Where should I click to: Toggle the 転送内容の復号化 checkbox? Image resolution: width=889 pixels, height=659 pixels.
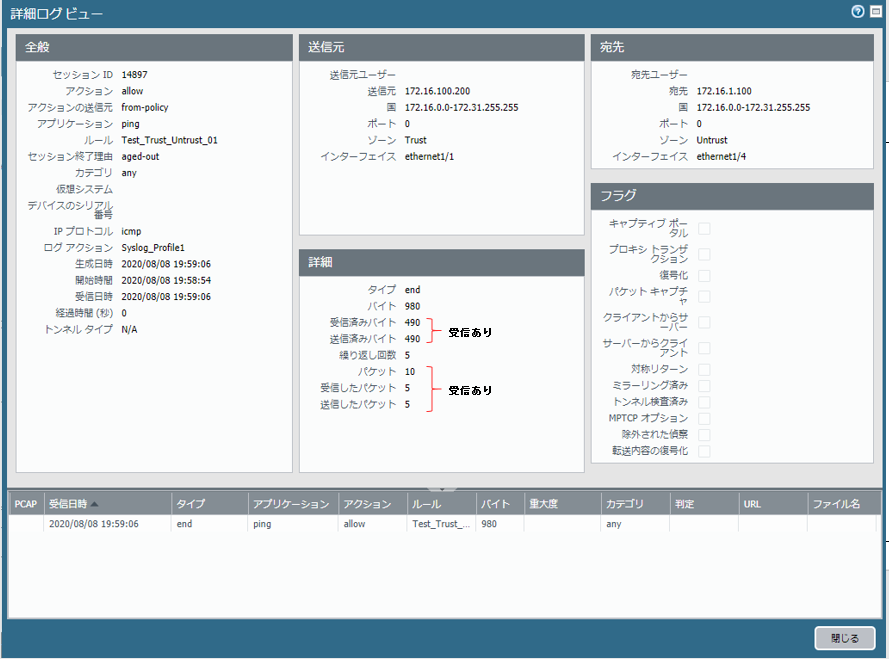point(704,451)
